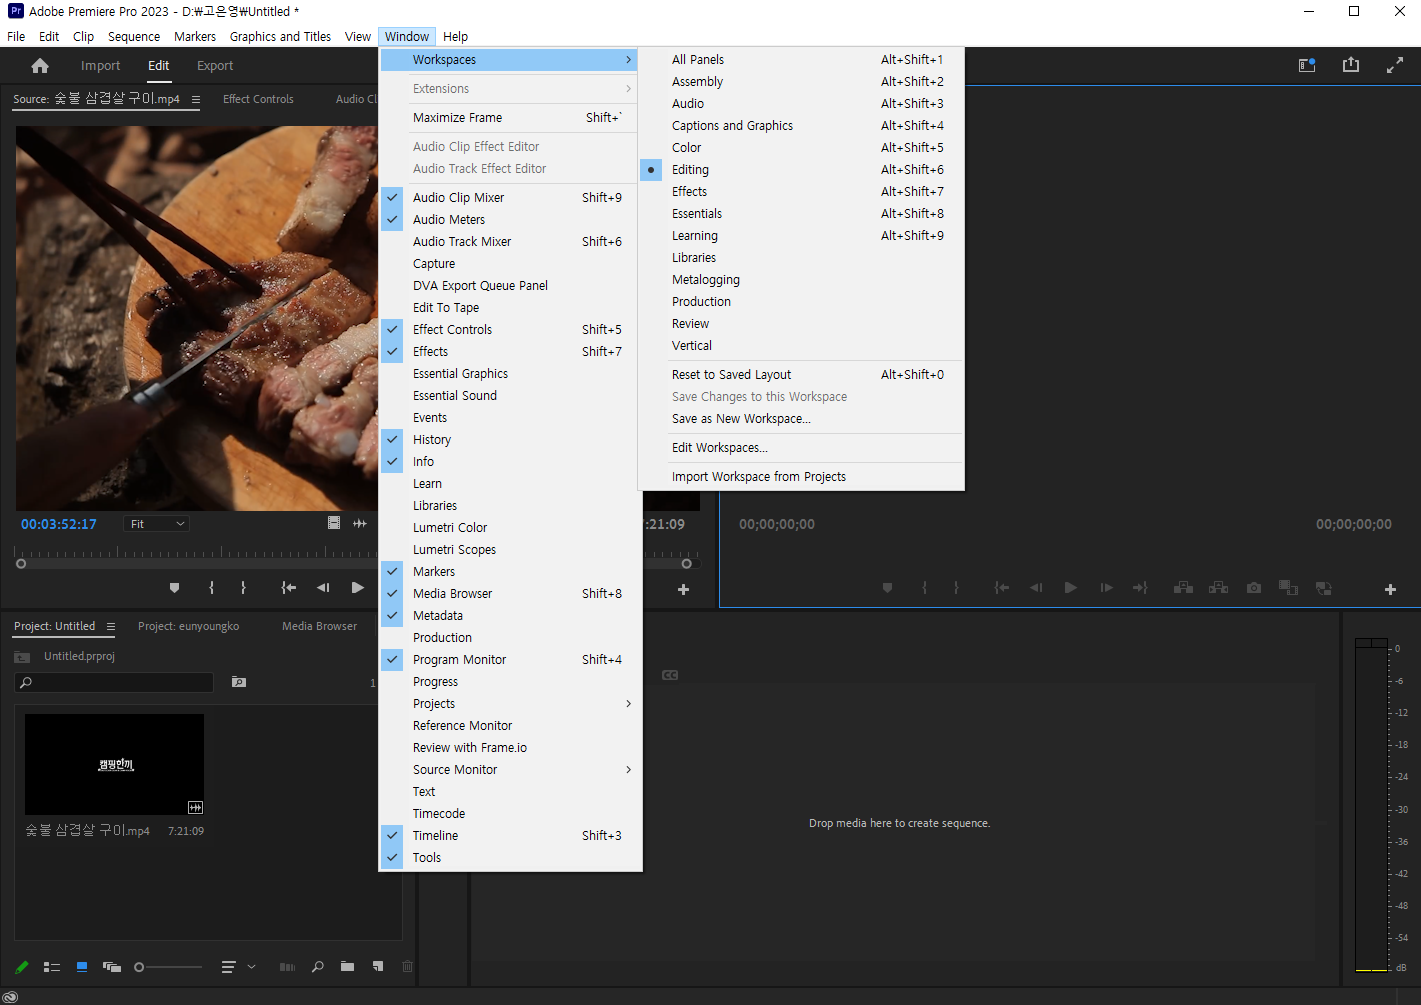1421x1005 pixels.
Task: Open Source Monitor button editor plus
Action: coord(684,590)
